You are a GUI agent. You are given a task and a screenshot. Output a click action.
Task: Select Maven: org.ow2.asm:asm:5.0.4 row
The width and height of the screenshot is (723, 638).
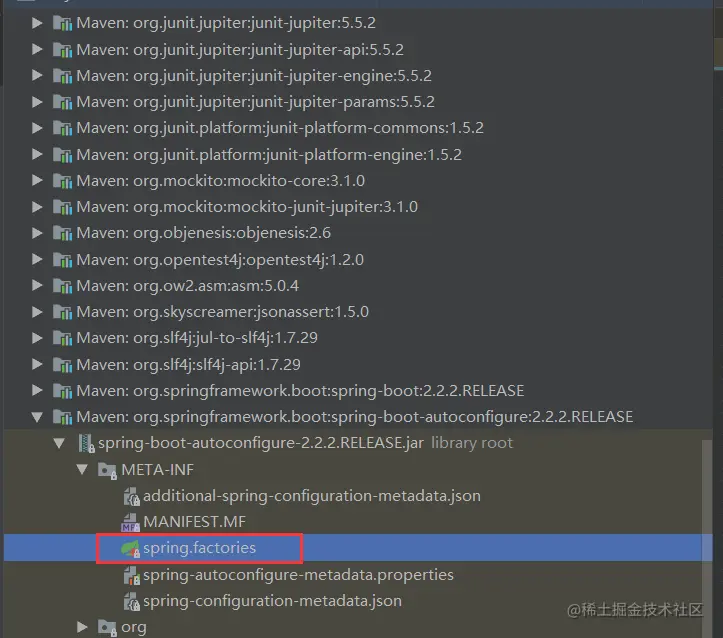point(358,285)
